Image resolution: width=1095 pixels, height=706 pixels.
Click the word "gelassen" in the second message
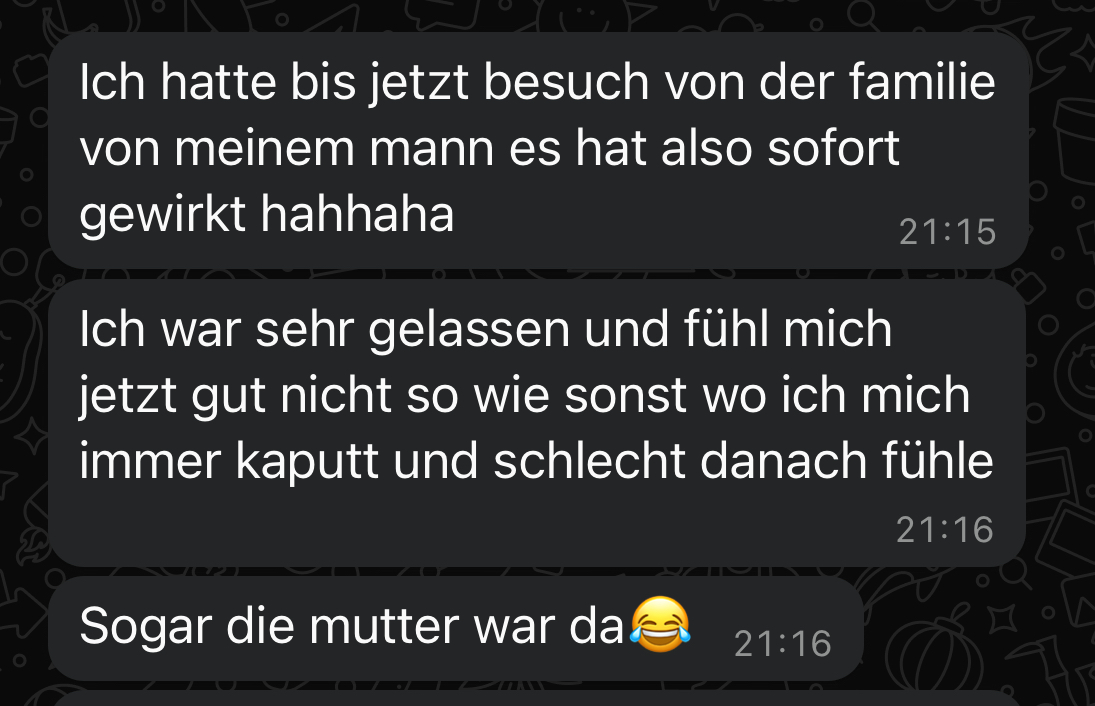coord(469,330)
